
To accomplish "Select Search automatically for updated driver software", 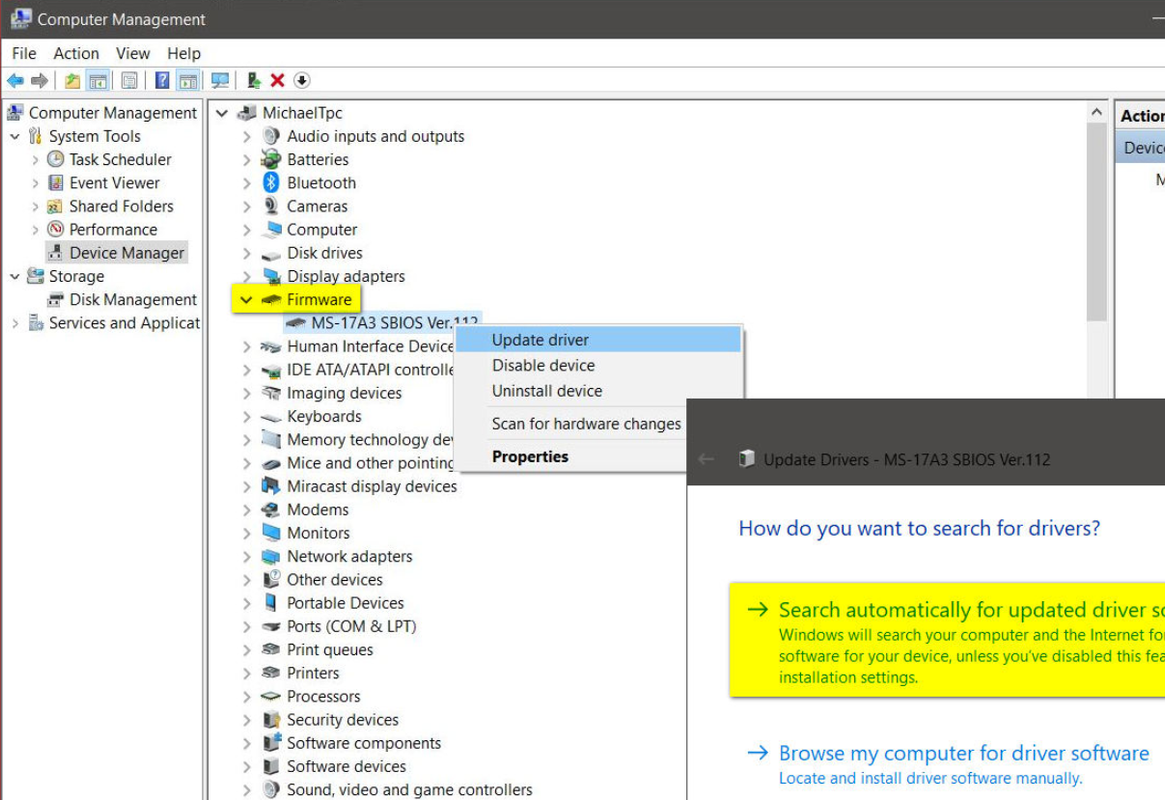I will [x=947, y=640].
